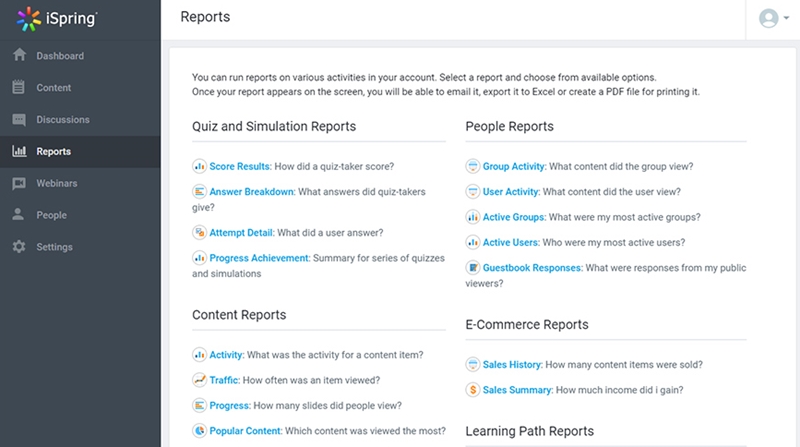
Task: Click the Dashboard home icon in sidebar
Action: click(x=19, y=56)
